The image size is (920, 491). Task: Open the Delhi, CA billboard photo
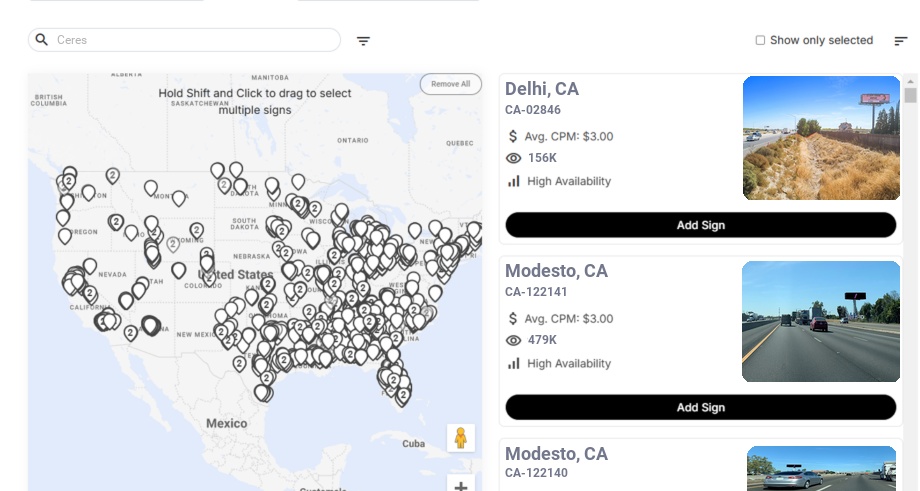[821, 138]
